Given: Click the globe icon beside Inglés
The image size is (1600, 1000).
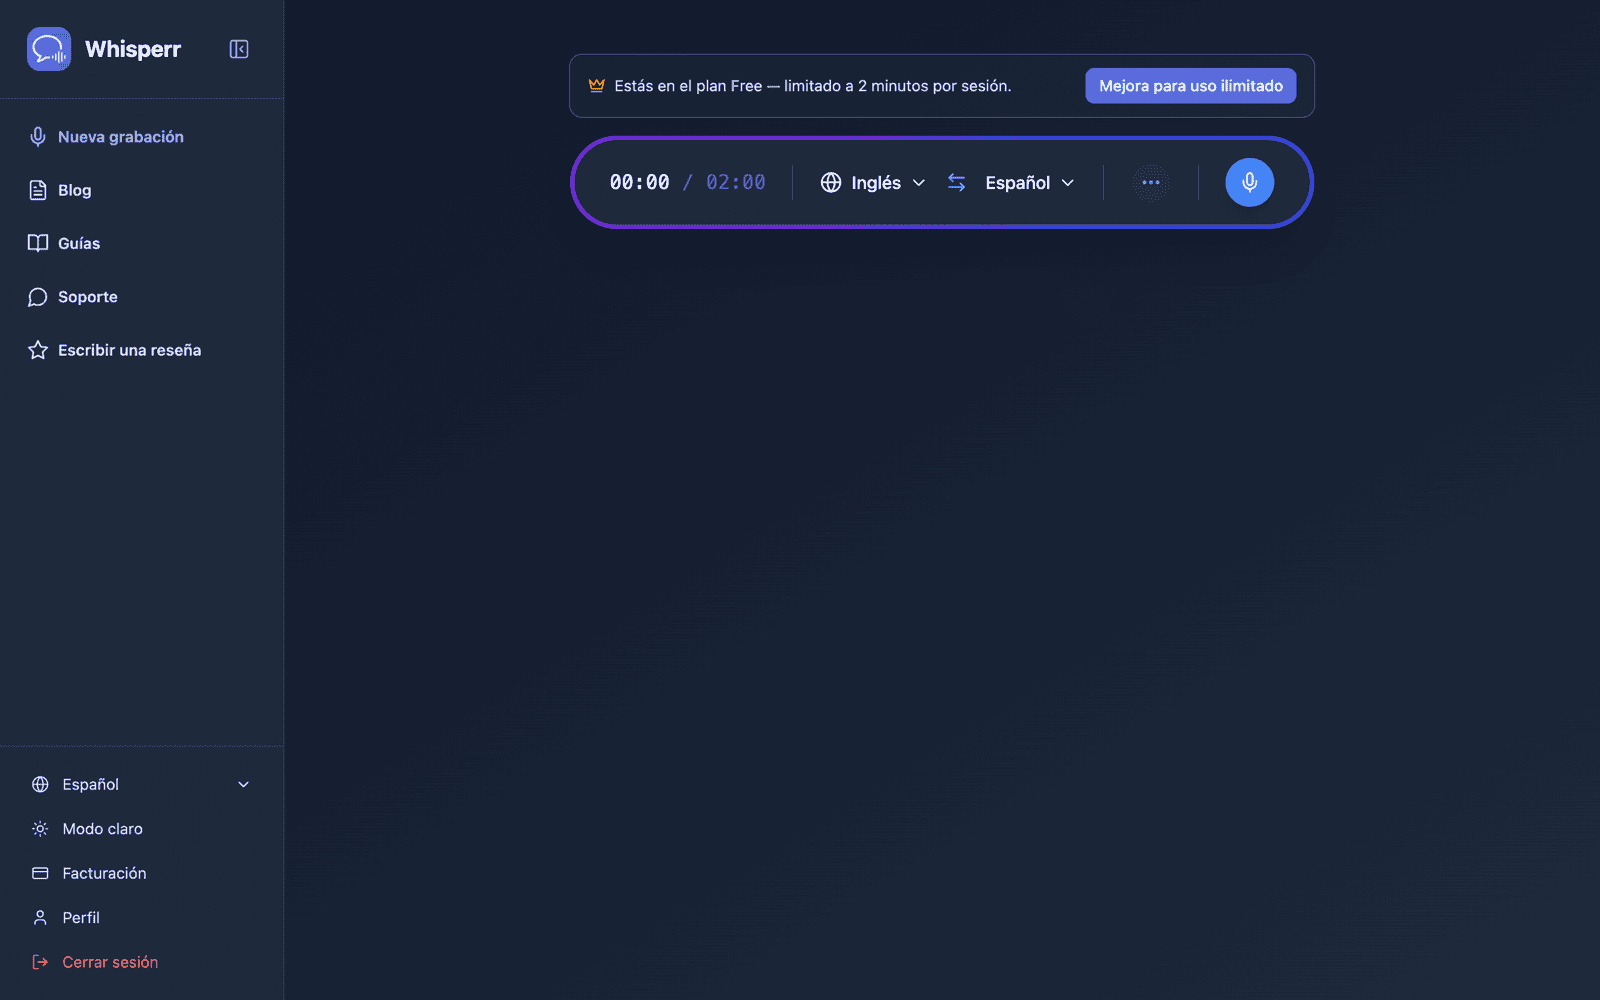Looking at the screenshot, I should (831, 183).
